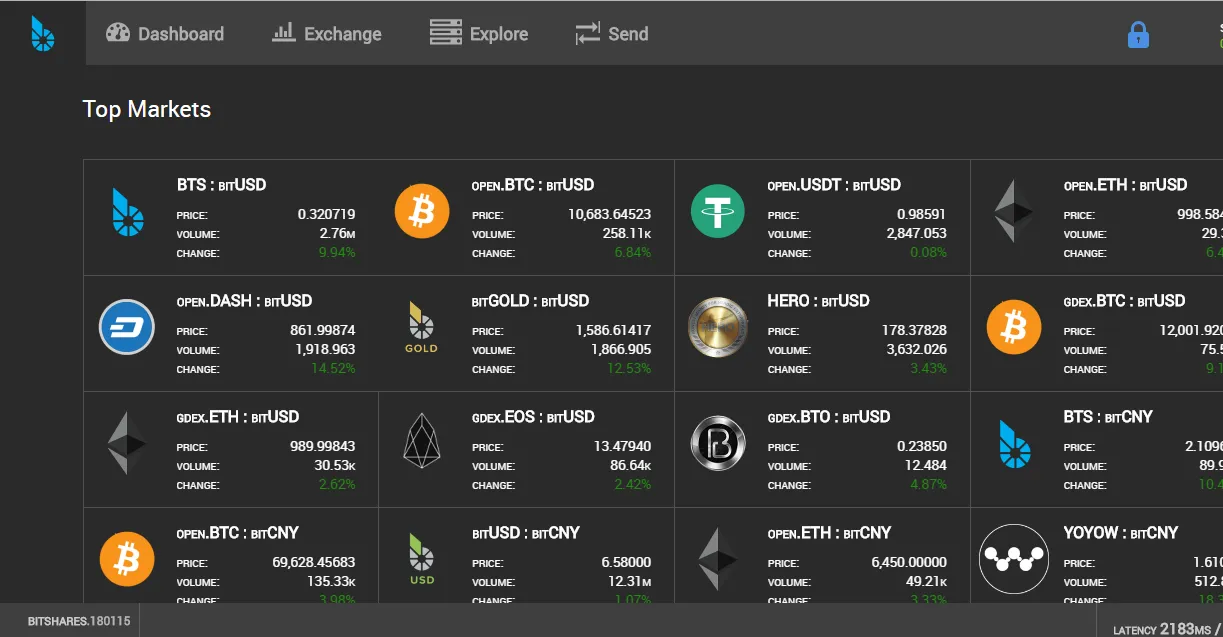Screen dimensions: 1223x637
Task: Click the BTS logo in BTS : bitCNY card
Action: point(1014,444)
